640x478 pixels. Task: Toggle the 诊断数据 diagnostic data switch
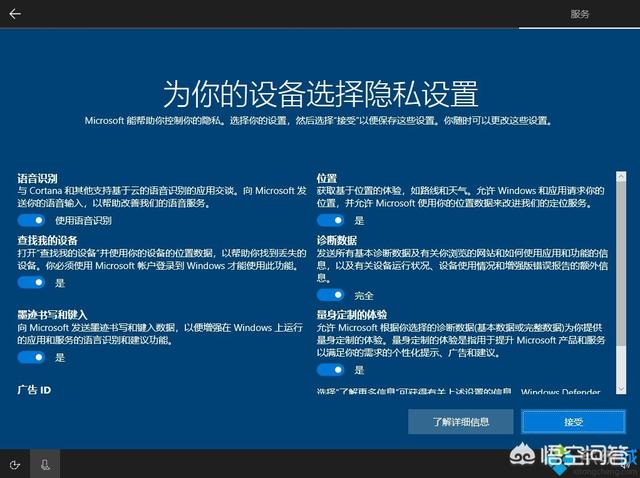coord(330,295)
